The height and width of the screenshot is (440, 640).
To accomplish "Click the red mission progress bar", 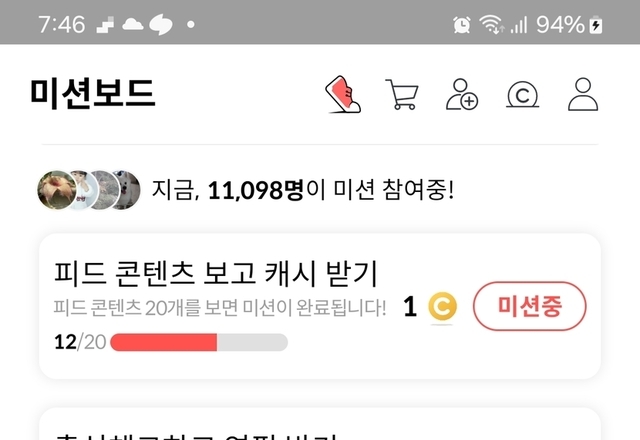I will (199, 342).
